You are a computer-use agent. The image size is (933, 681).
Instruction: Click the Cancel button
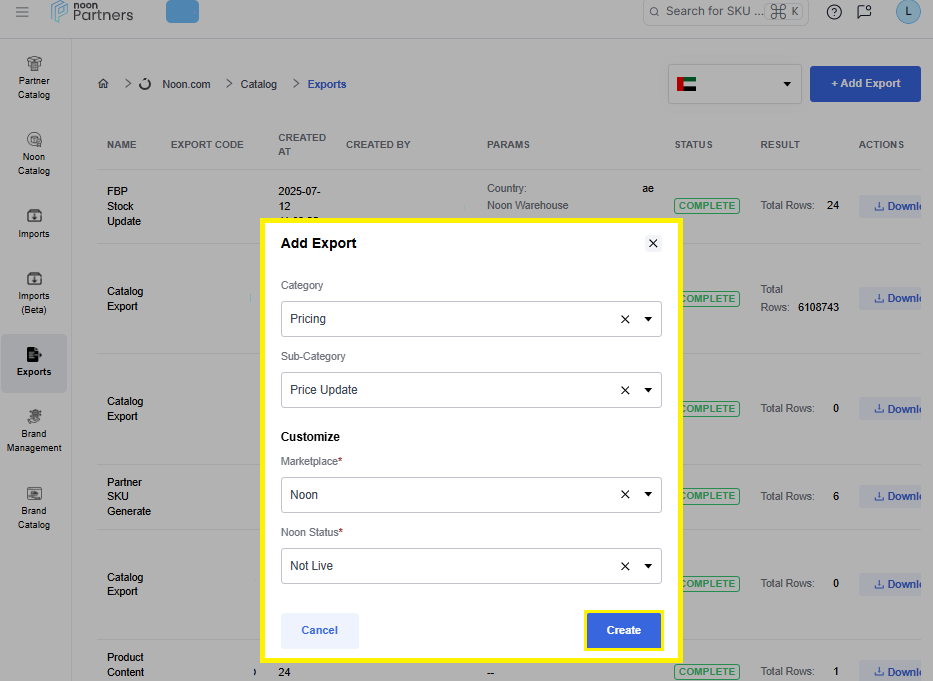[320, 630]
